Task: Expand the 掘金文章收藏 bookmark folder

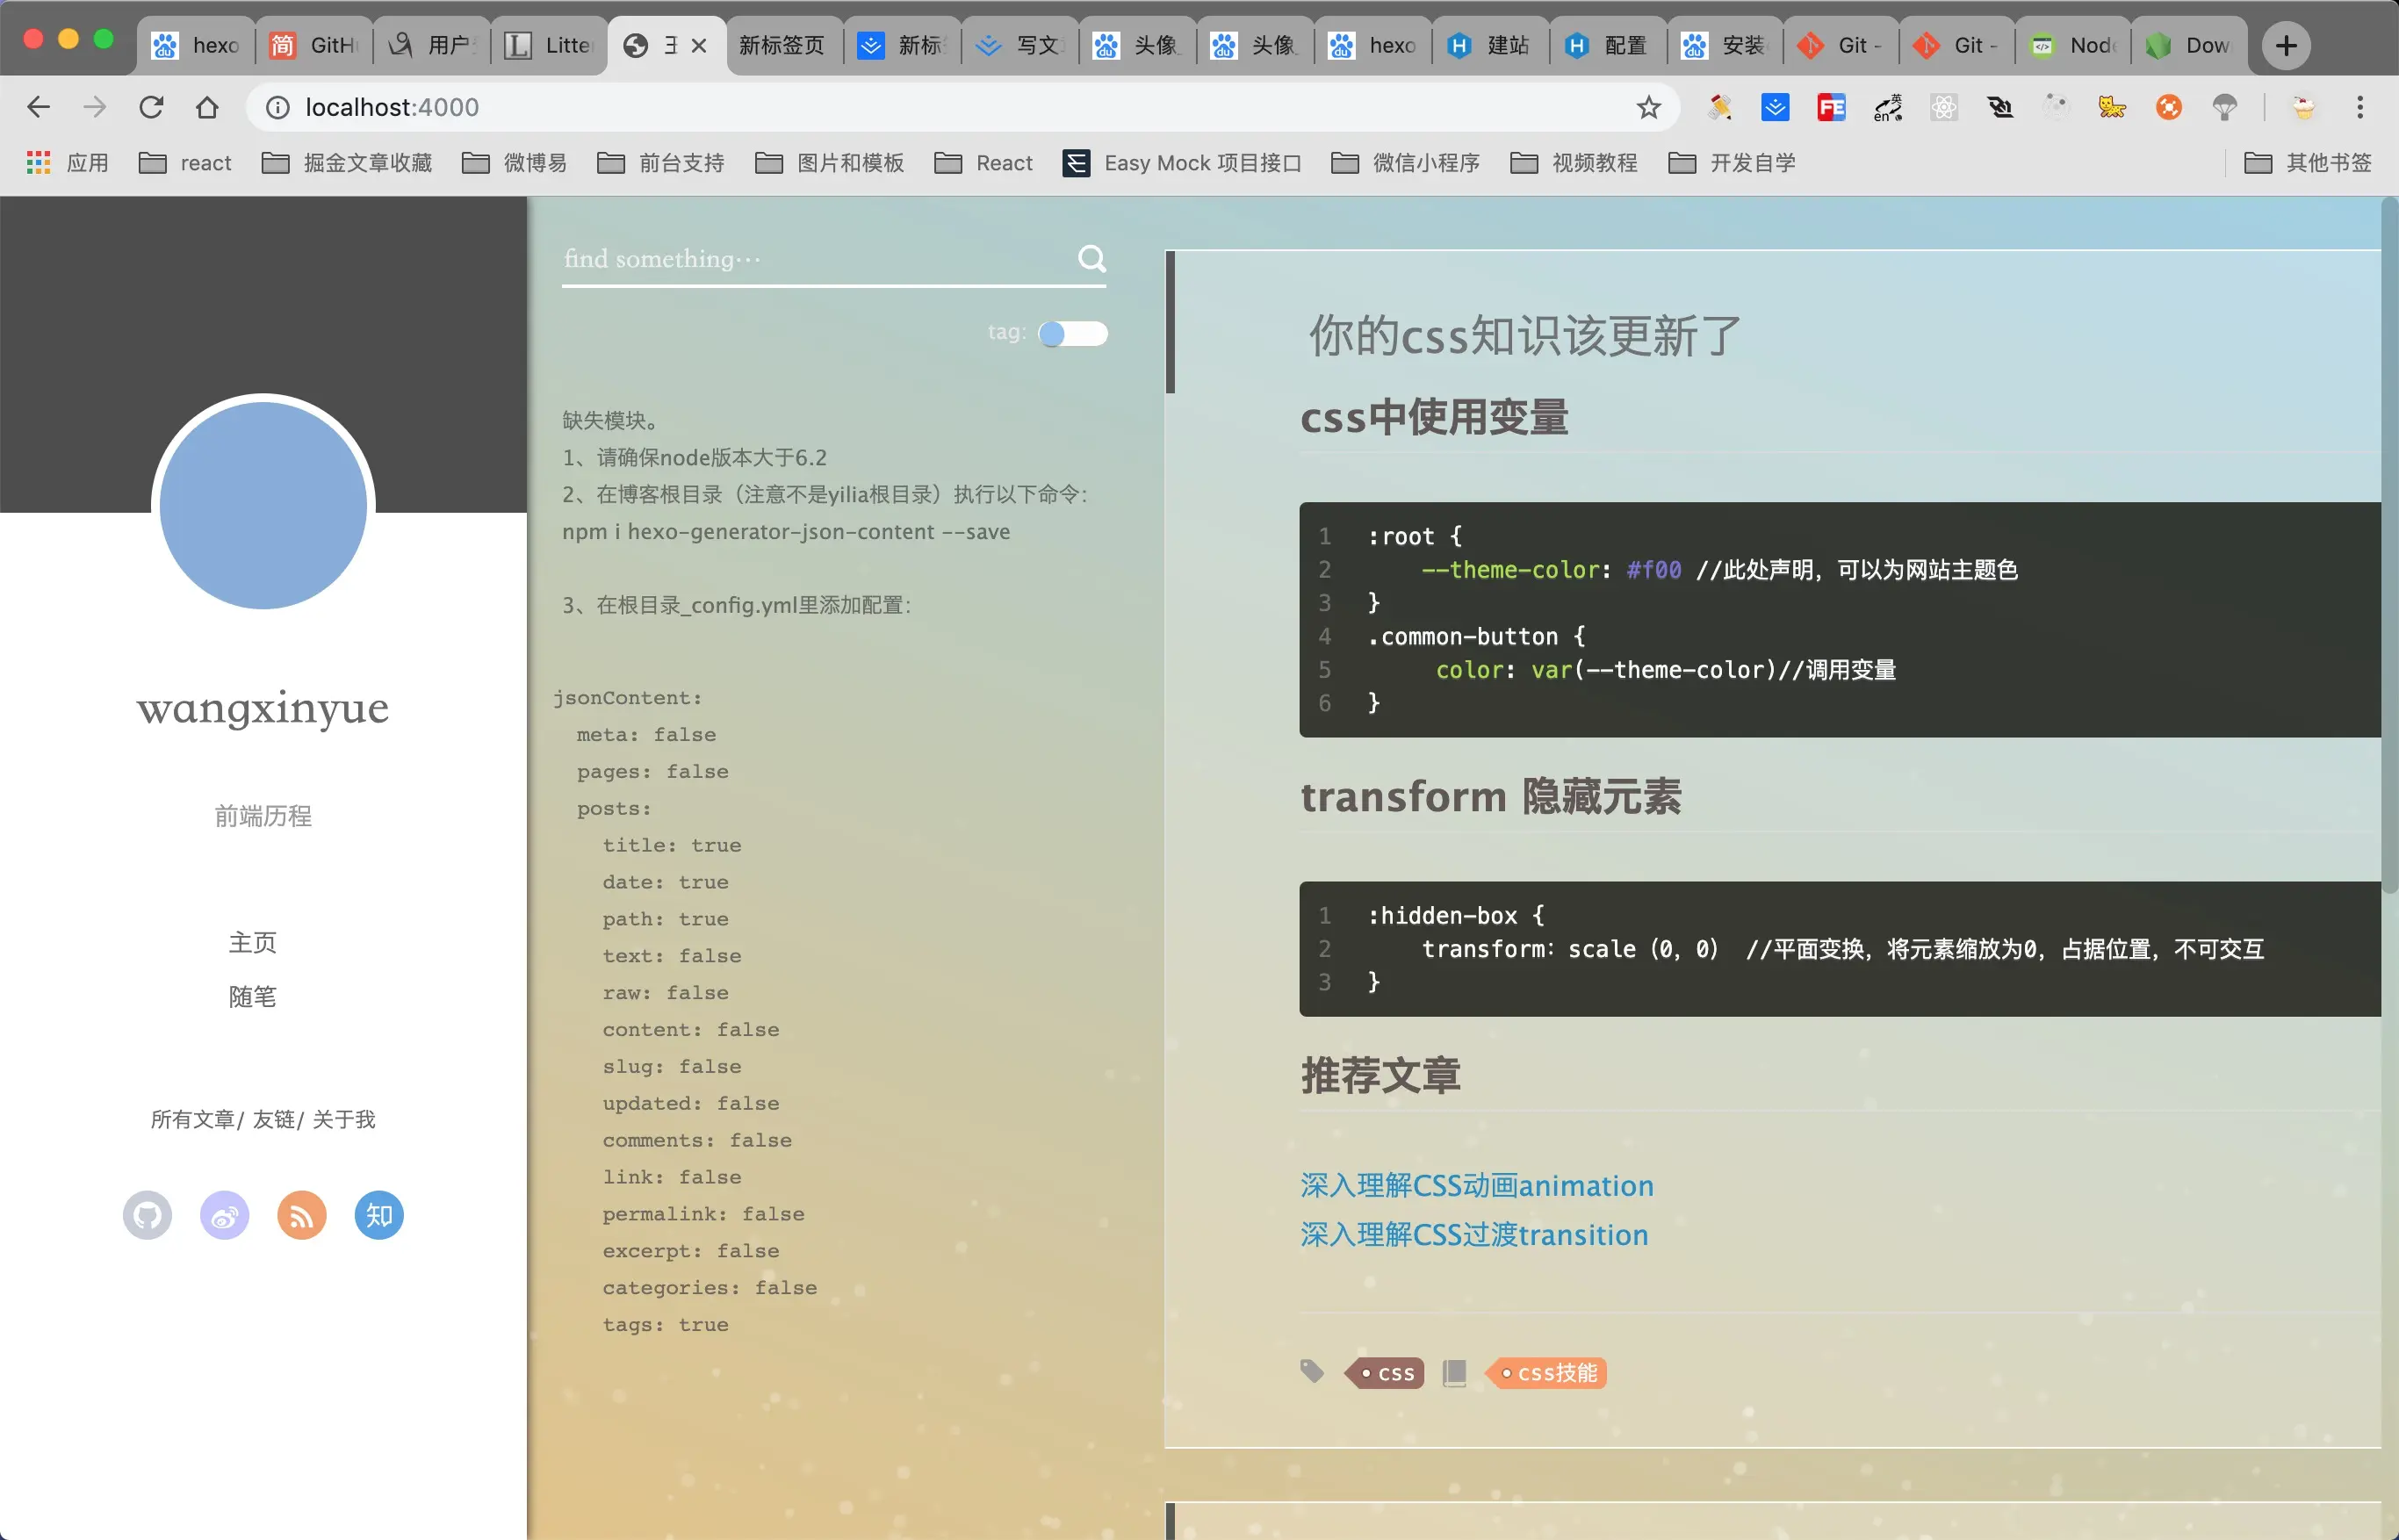Action: (x=347, y=163)
